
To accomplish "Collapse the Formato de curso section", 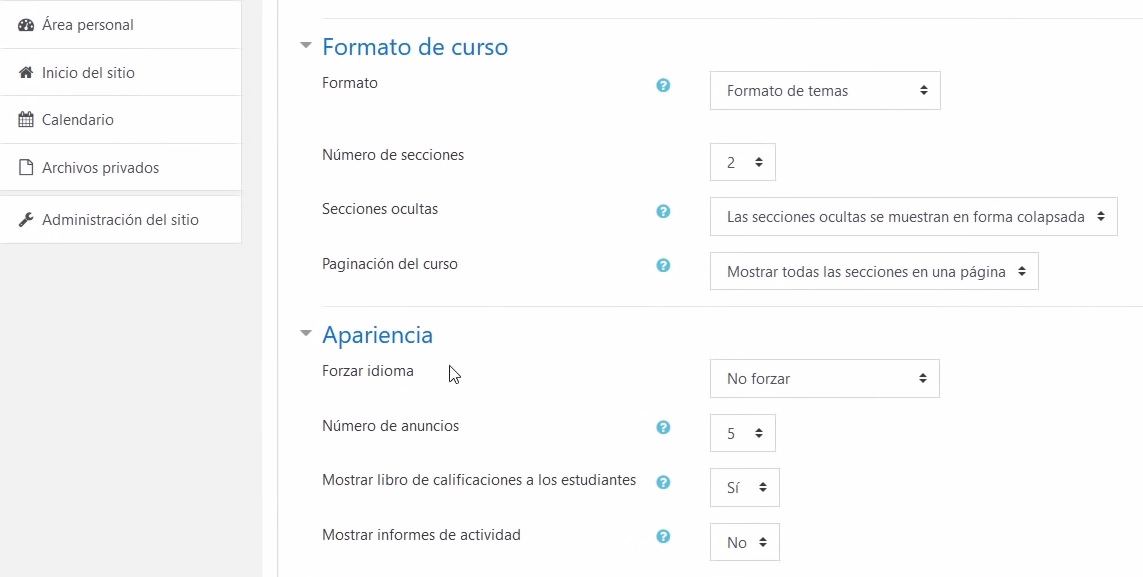I will click(306, 45).
